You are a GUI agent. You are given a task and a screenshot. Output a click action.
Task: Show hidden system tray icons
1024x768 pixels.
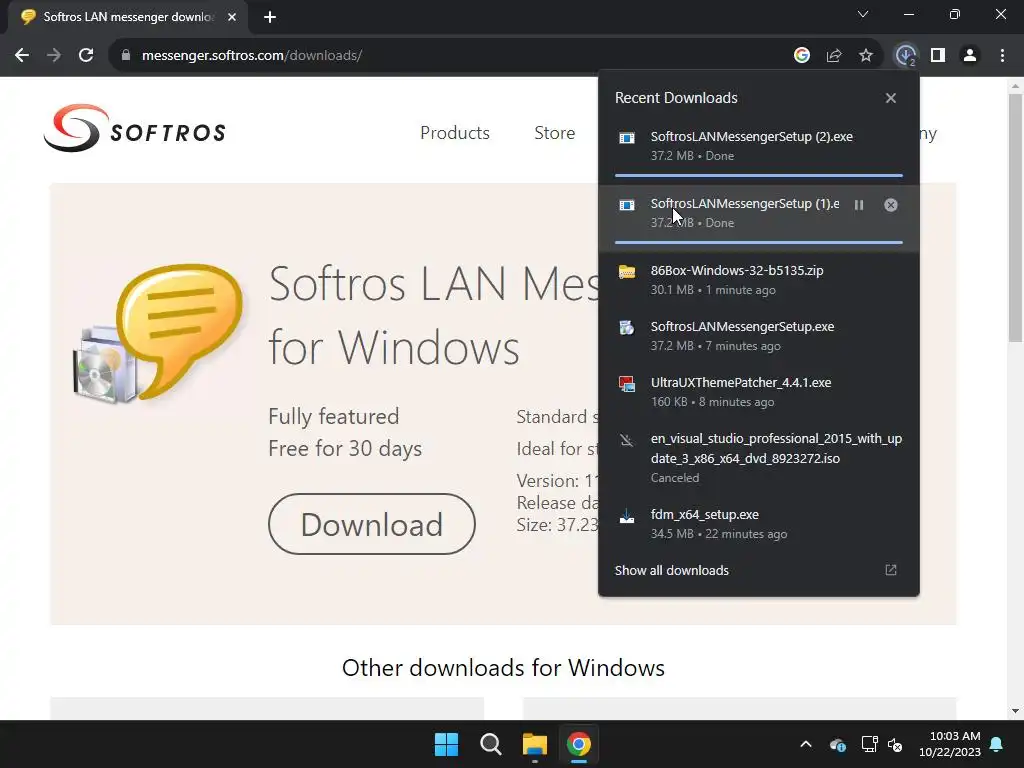point(806,744)
